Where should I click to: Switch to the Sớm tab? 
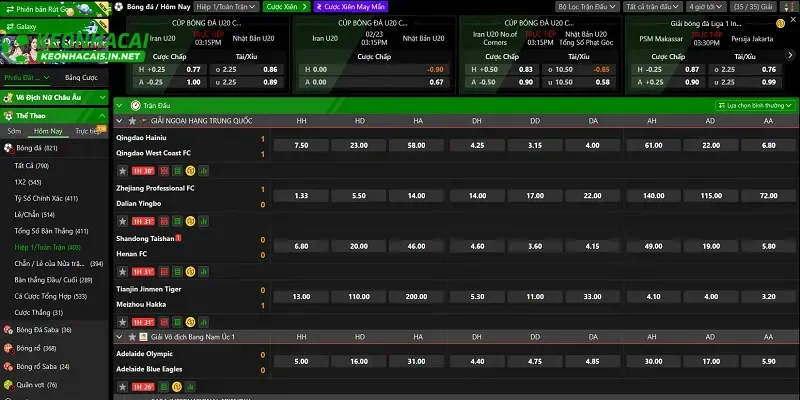[14, 131]
